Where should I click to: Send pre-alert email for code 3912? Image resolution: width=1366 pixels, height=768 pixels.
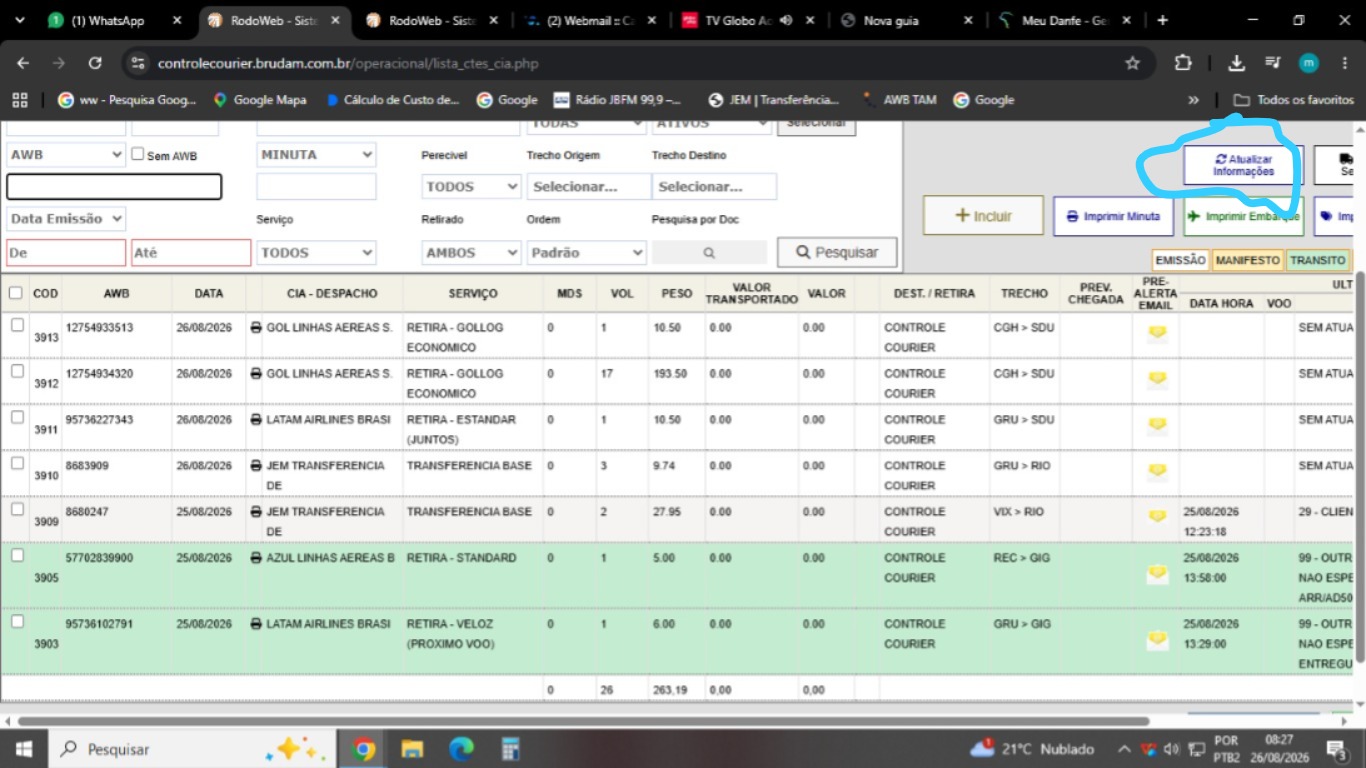(x=1157, y=379)
